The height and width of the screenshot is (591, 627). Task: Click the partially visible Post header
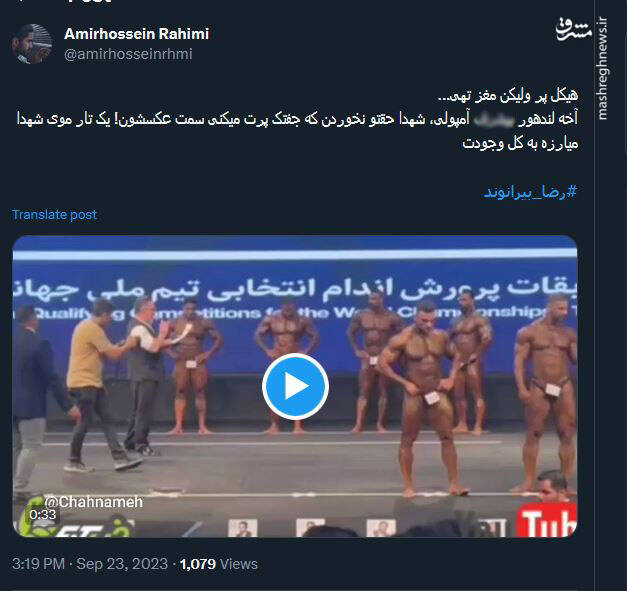click(x=90, y=2)
